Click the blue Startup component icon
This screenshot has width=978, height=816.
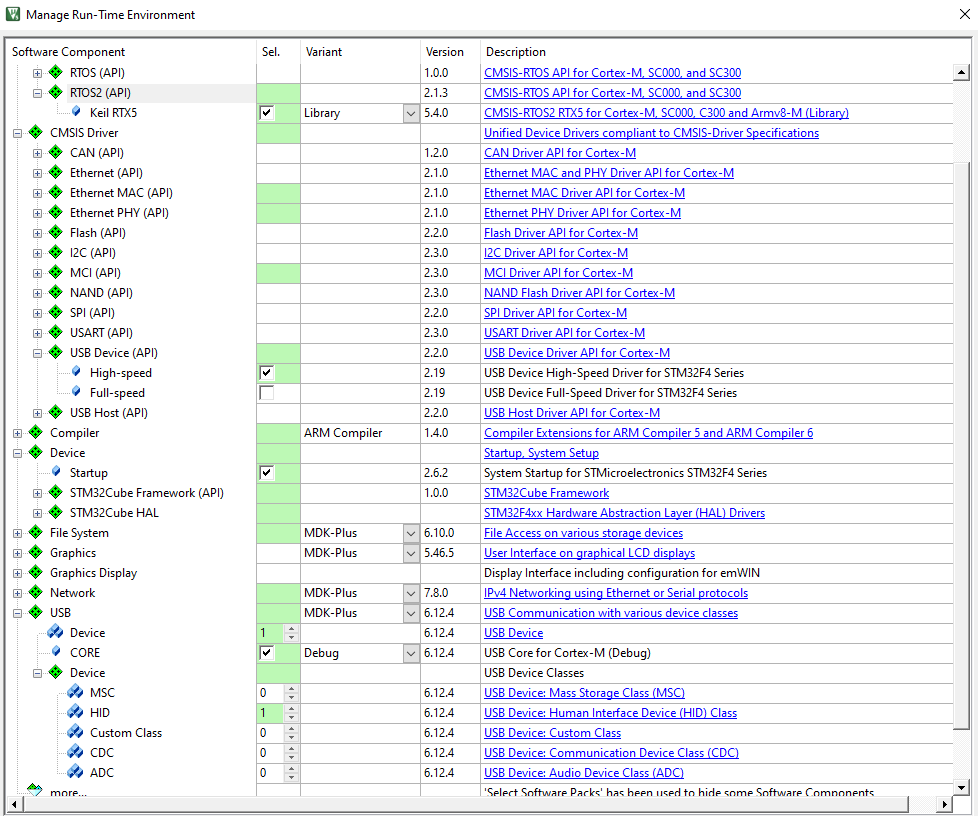[x=56, y=472]
